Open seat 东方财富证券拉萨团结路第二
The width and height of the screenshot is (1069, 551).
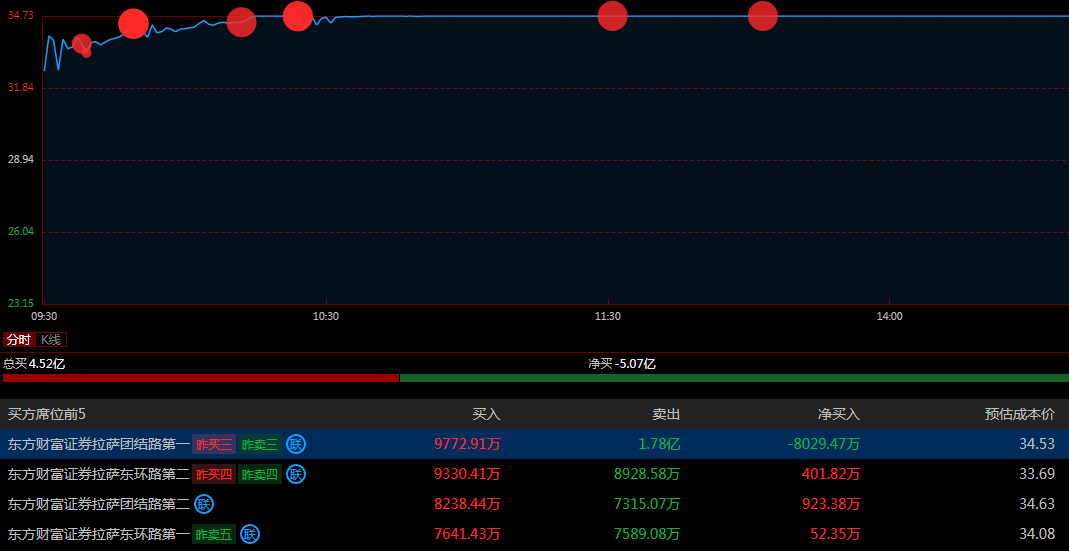click(98, 505)
